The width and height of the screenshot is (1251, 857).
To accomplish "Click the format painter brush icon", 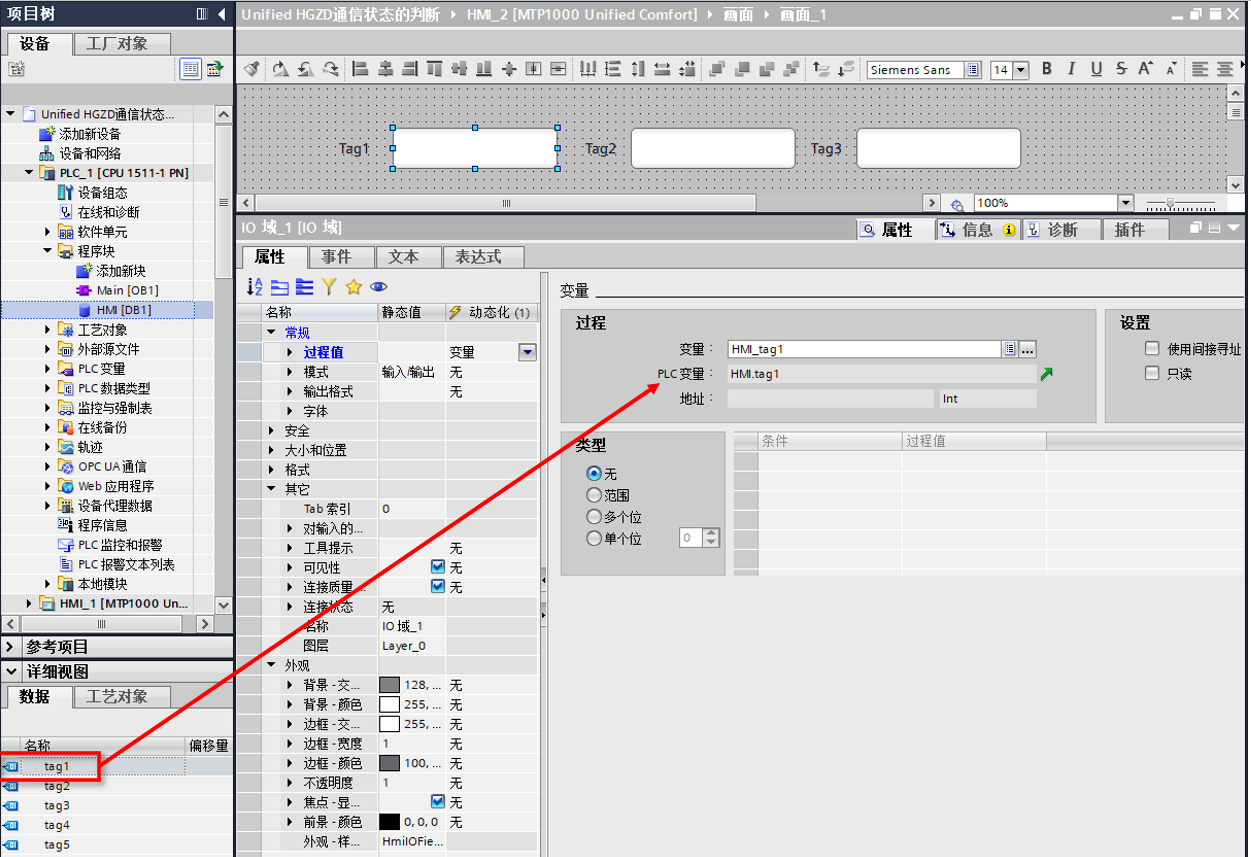I will (x=252, y=69).
